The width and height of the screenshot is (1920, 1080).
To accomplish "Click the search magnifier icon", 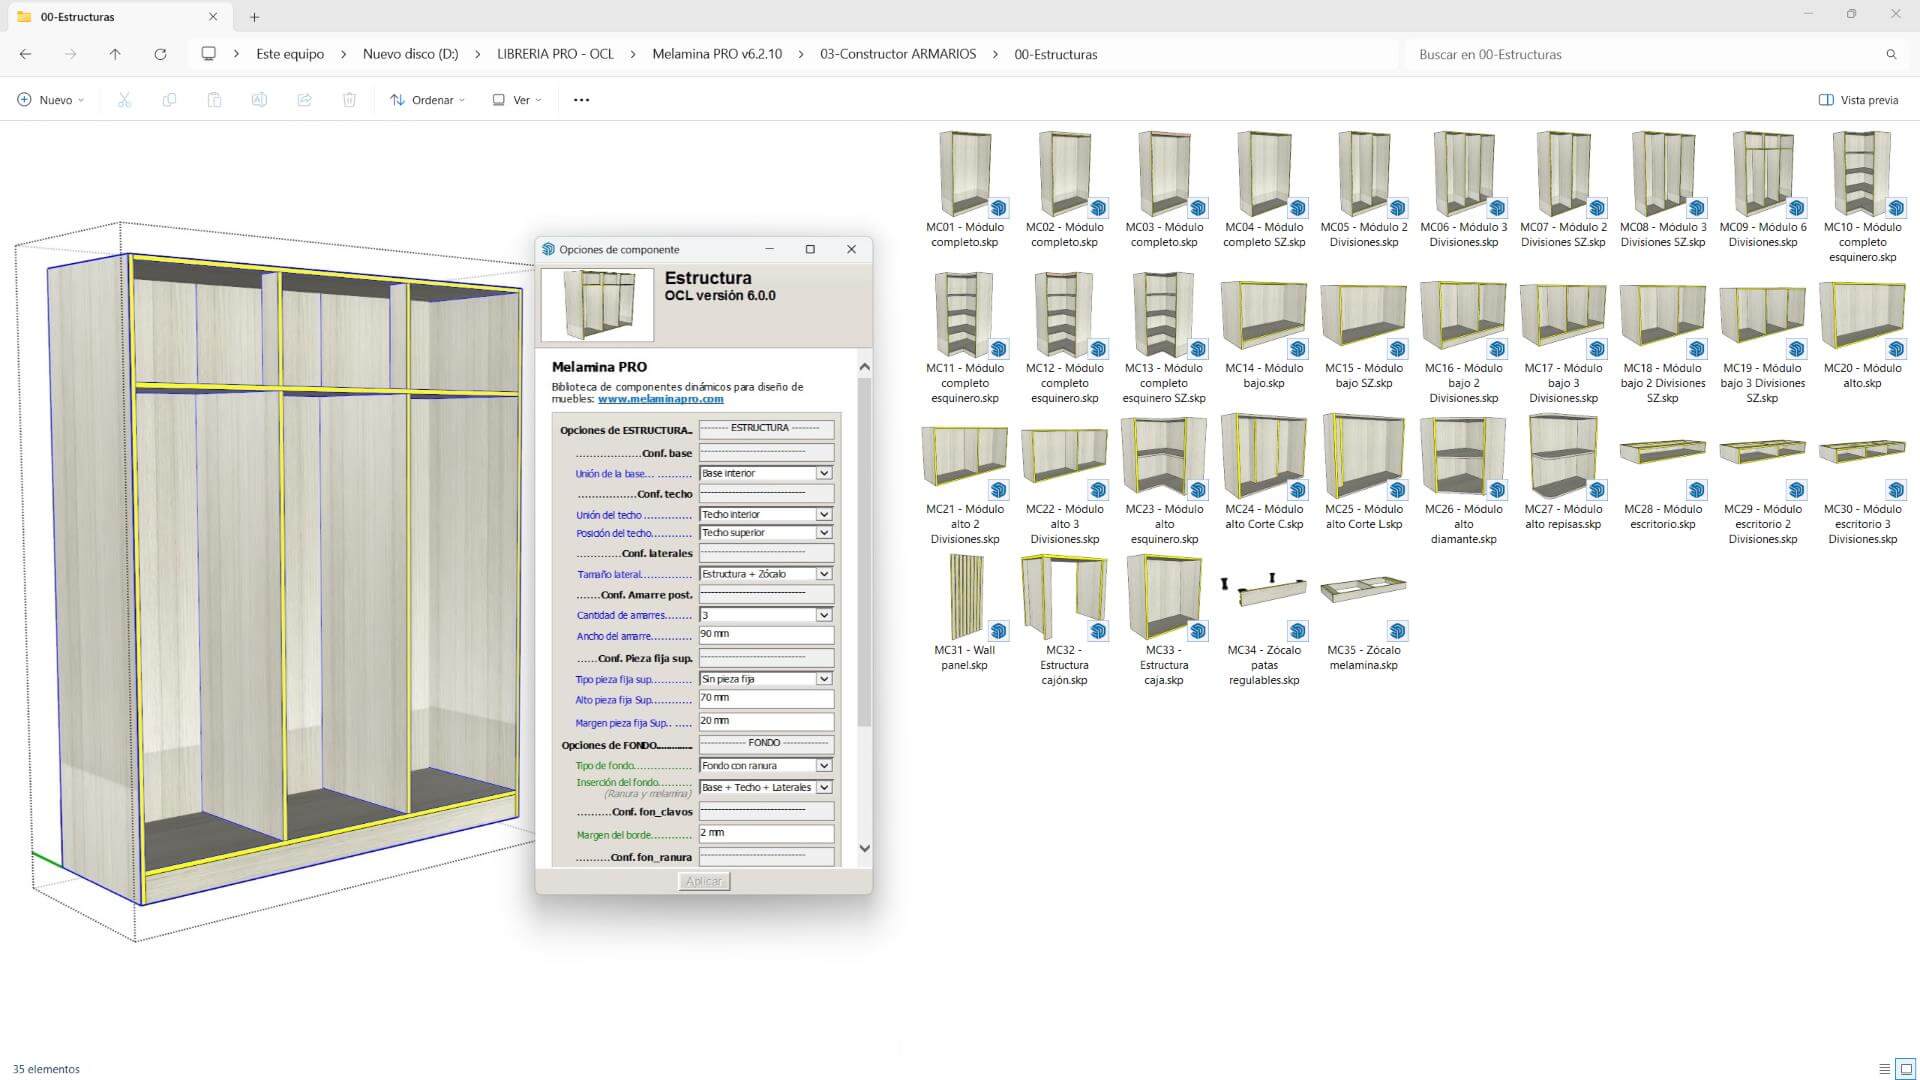I will [1891, 54].
